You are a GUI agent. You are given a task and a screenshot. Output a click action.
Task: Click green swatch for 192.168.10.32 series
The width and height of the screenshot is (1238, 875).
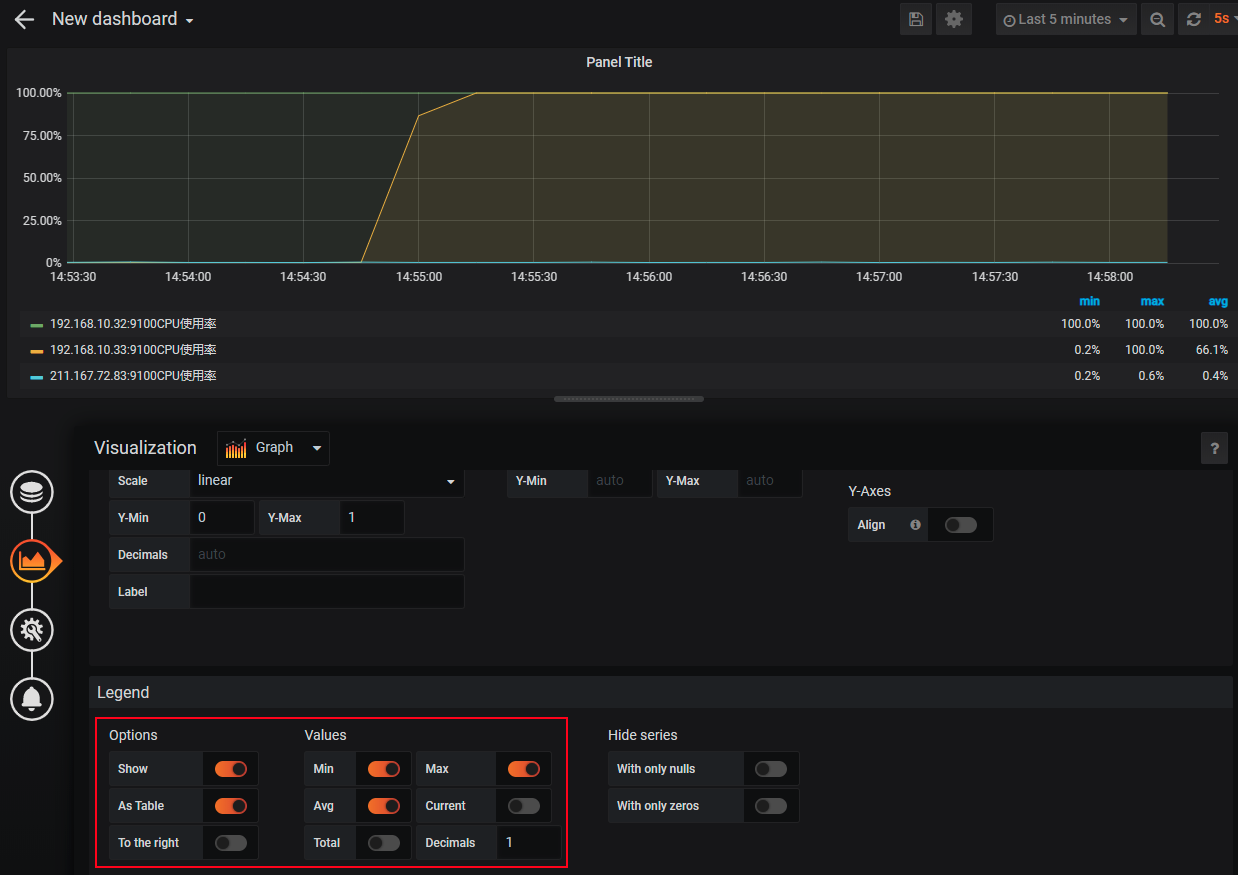[37, 325]
